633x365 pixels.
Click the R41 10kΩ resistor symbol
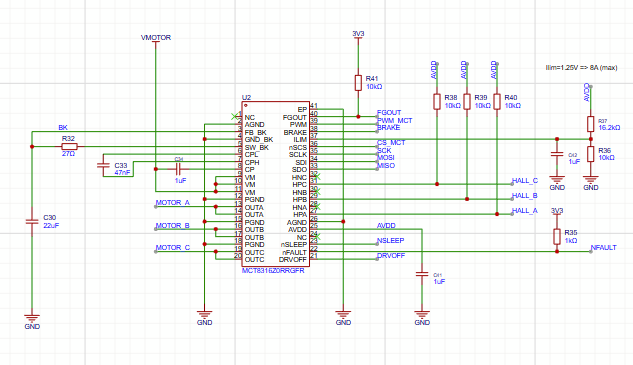358,83
